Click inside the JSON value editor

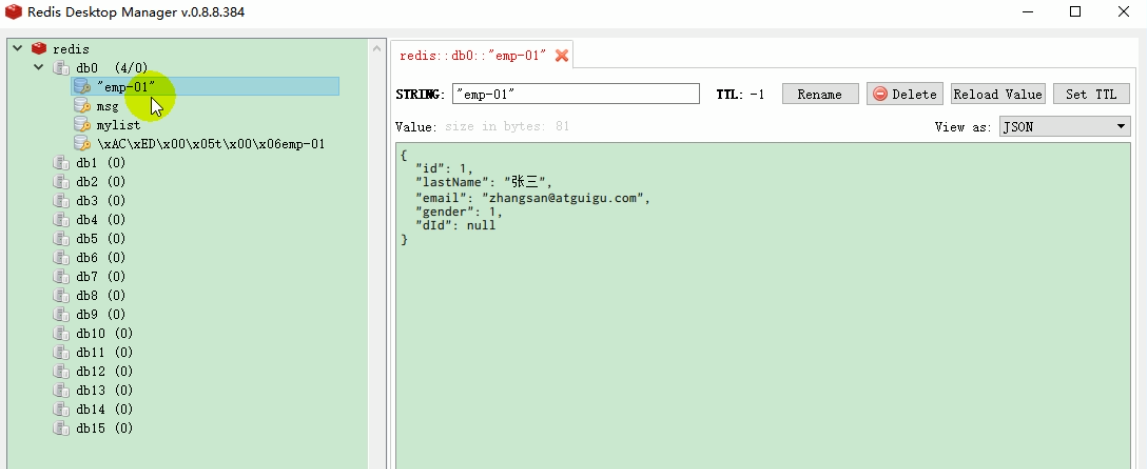(763, 306)
